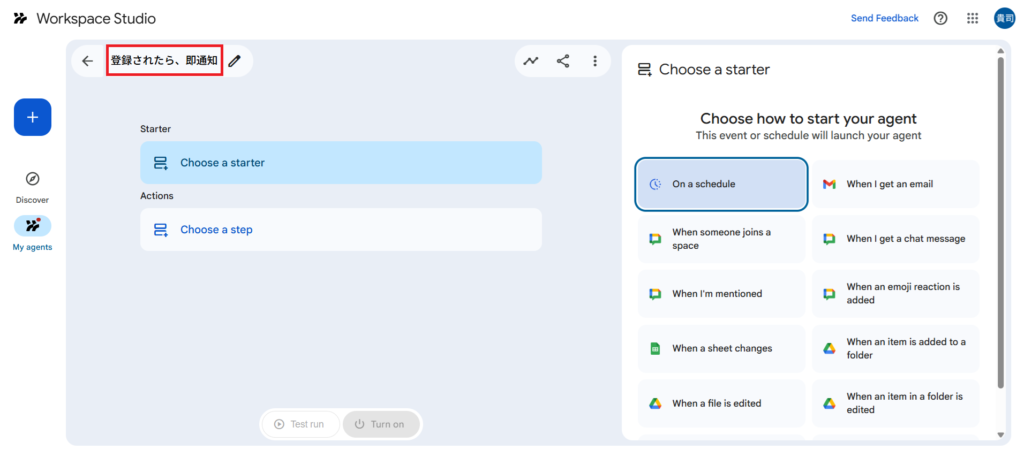Pick the When a sheet changes starter
Image resolution: width=1024 pixels, height=458 pixels.
pyautogui.click(x=721, y=348)
